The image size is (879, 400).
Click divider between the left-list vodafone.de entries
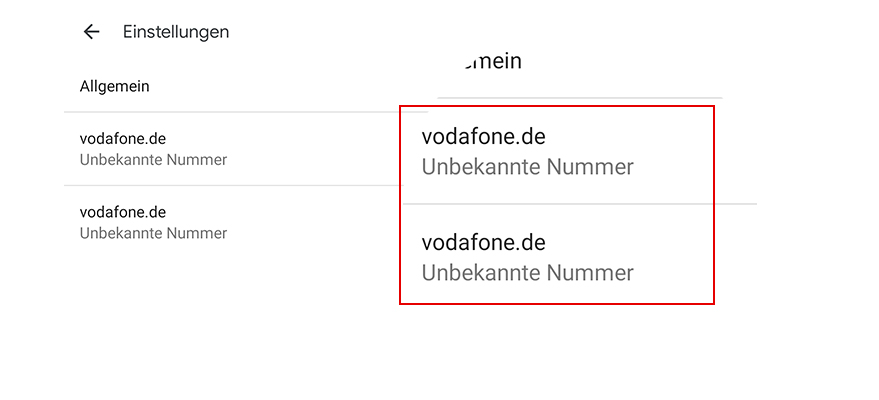point(230,186)
